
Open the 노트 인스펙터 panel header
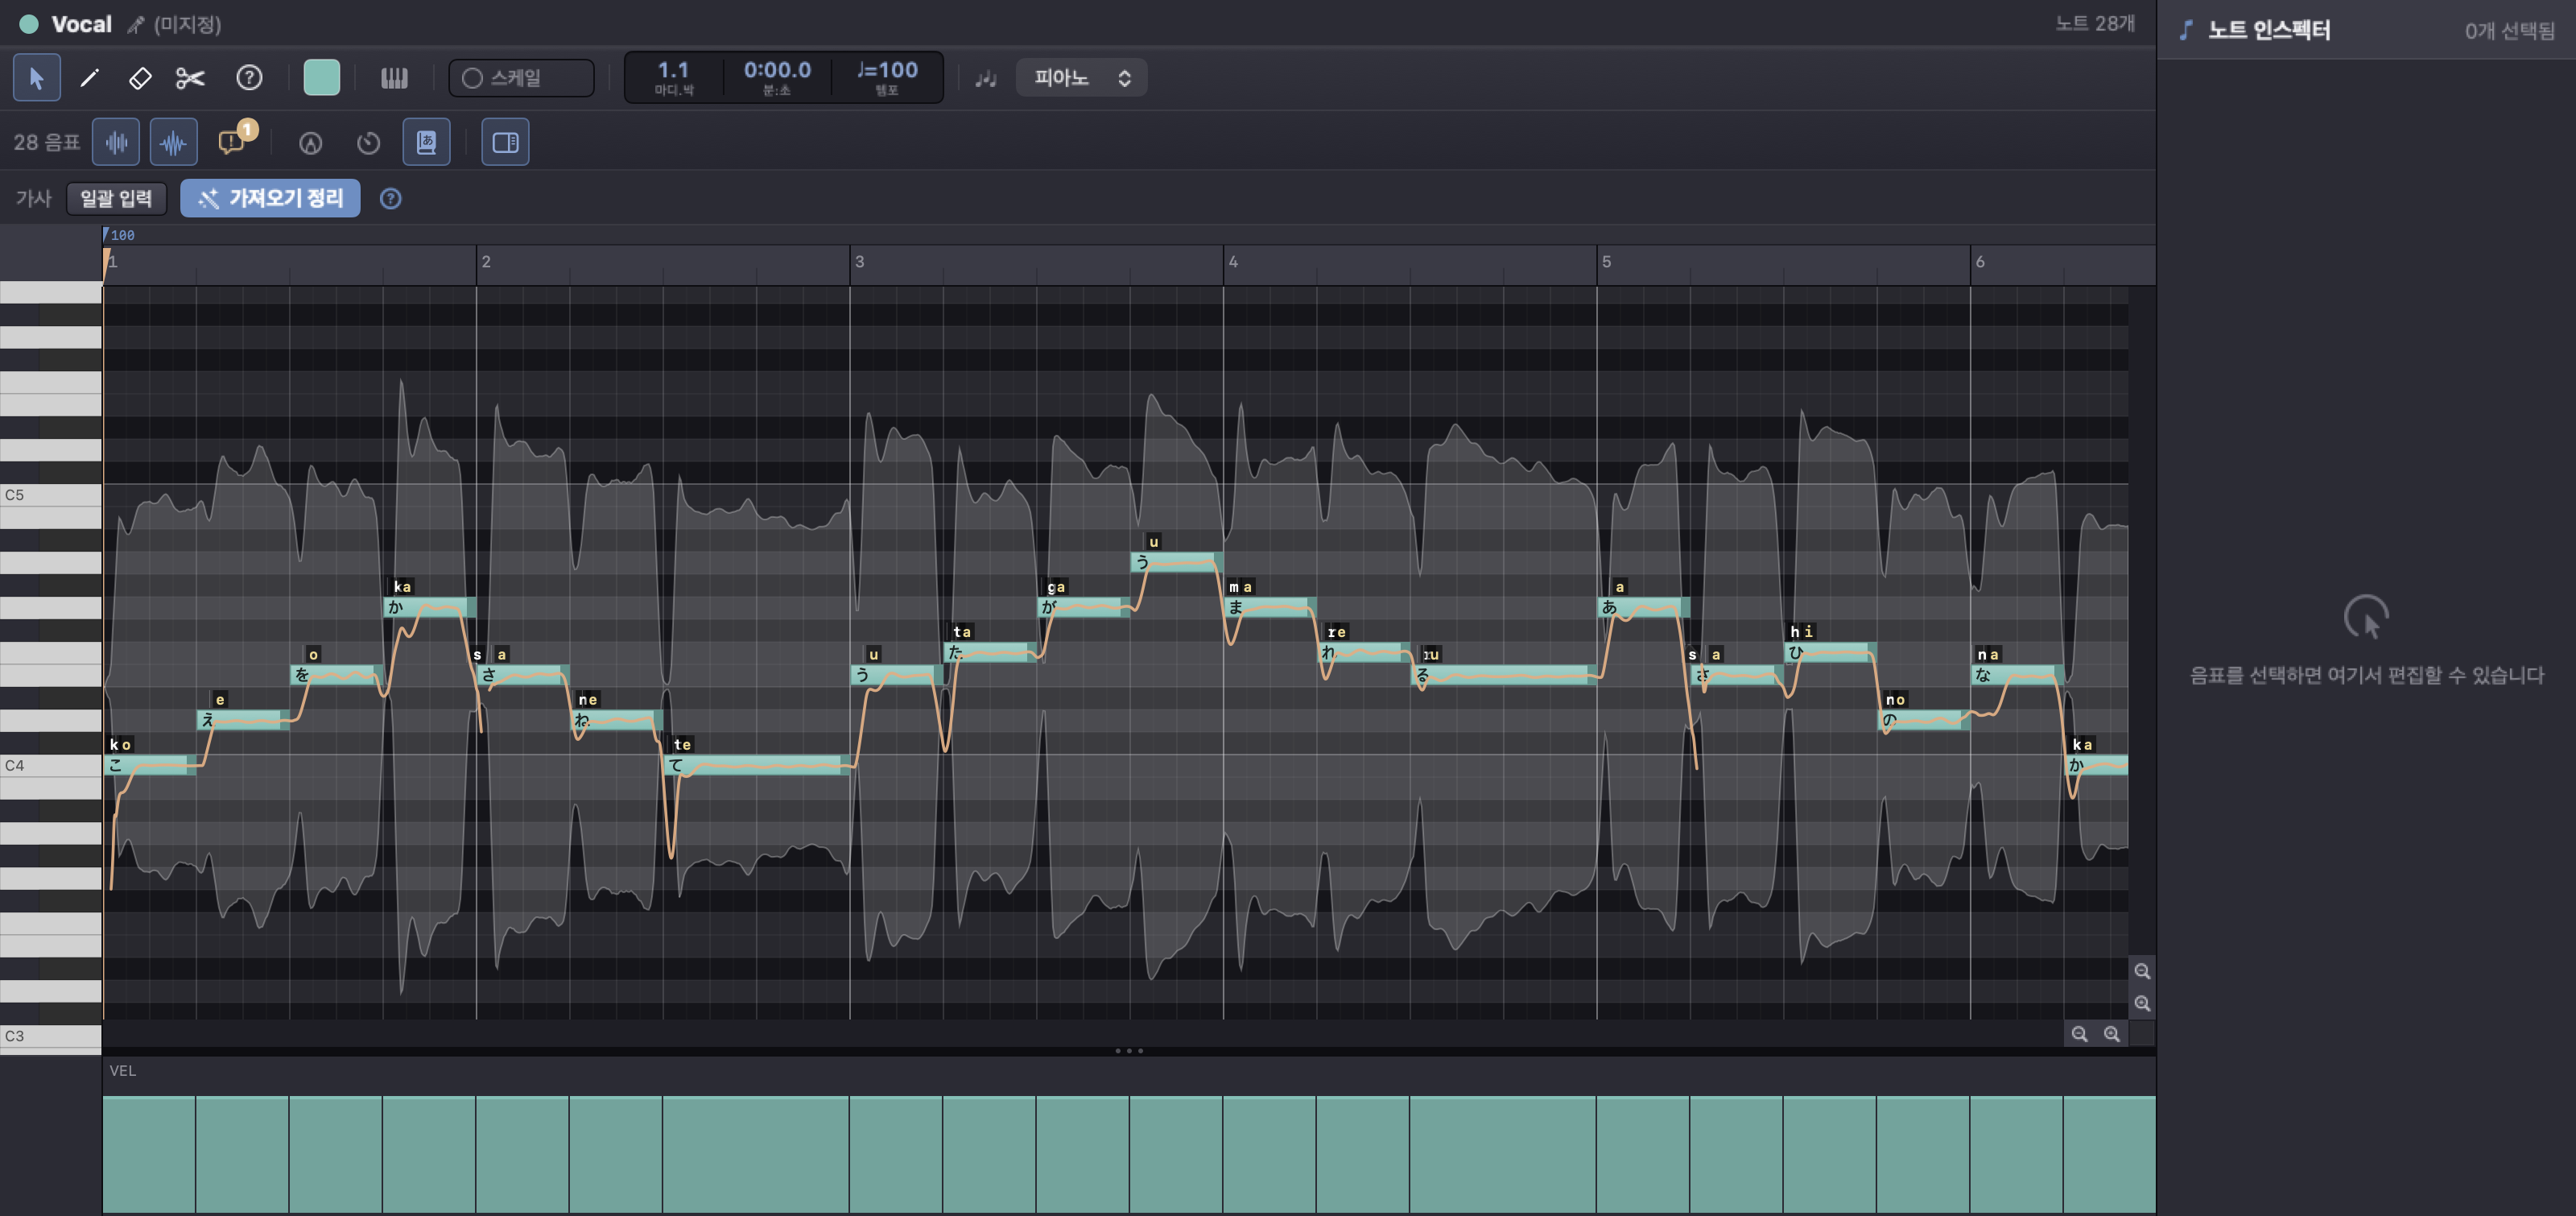tap(2268, 30)
